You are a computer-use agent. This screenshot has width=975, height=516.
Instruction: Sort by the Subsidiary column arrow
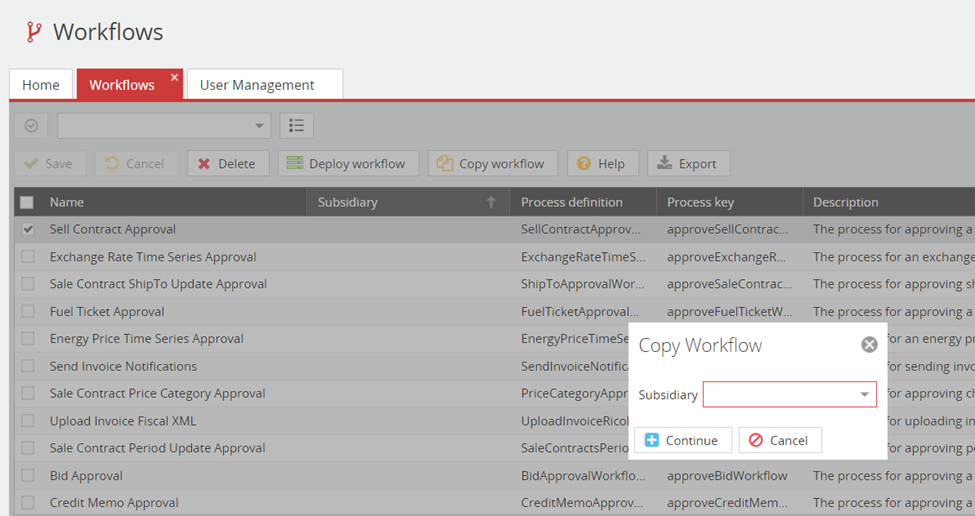tap(491, 202)
